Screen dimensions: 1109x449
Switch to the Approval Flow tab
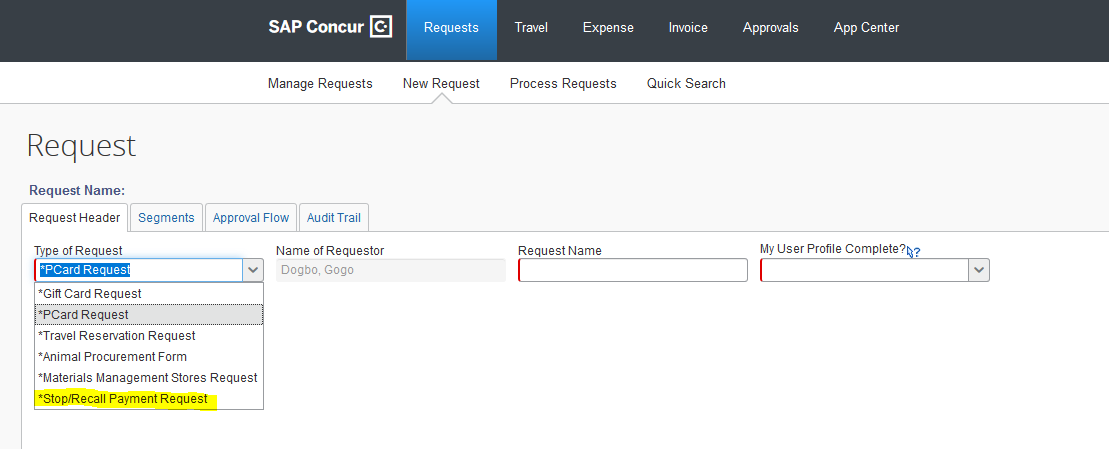[x=251, y=218]
